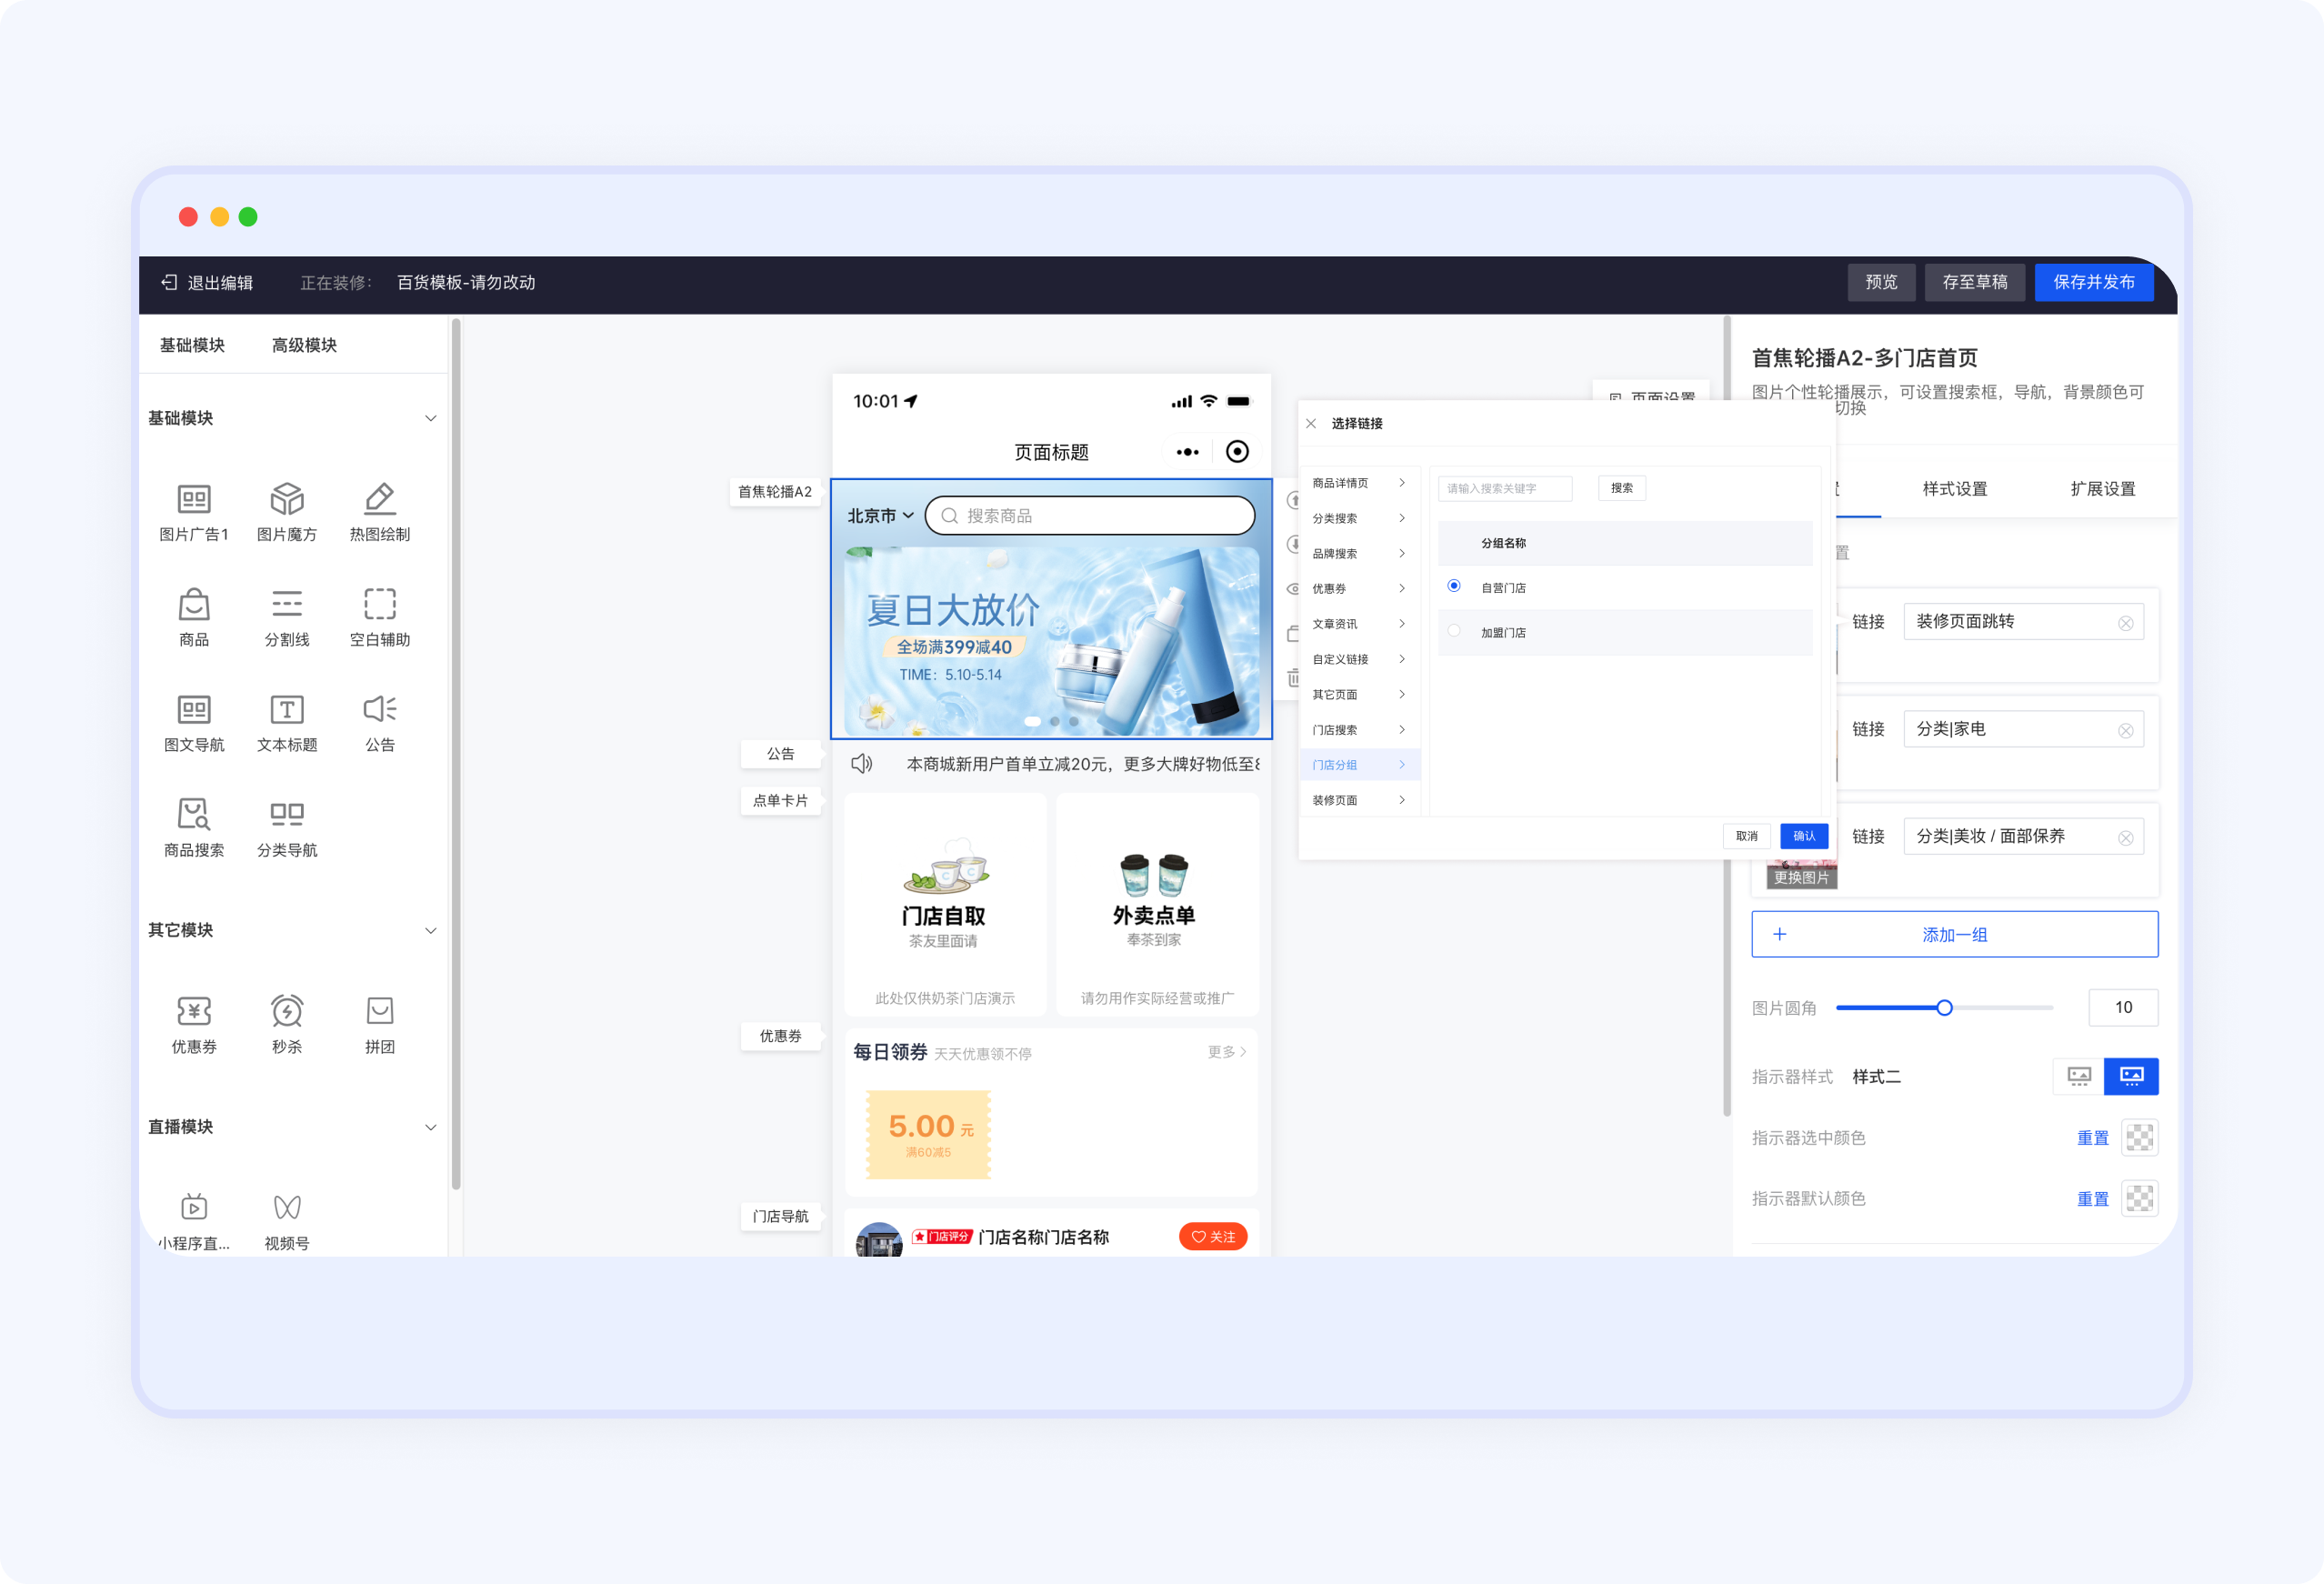The width and height of the screenshot is (2324, 1584).
Task: Click the 退出编辑 exit icon
Action: pyautogui.click(x=169, y=283)
